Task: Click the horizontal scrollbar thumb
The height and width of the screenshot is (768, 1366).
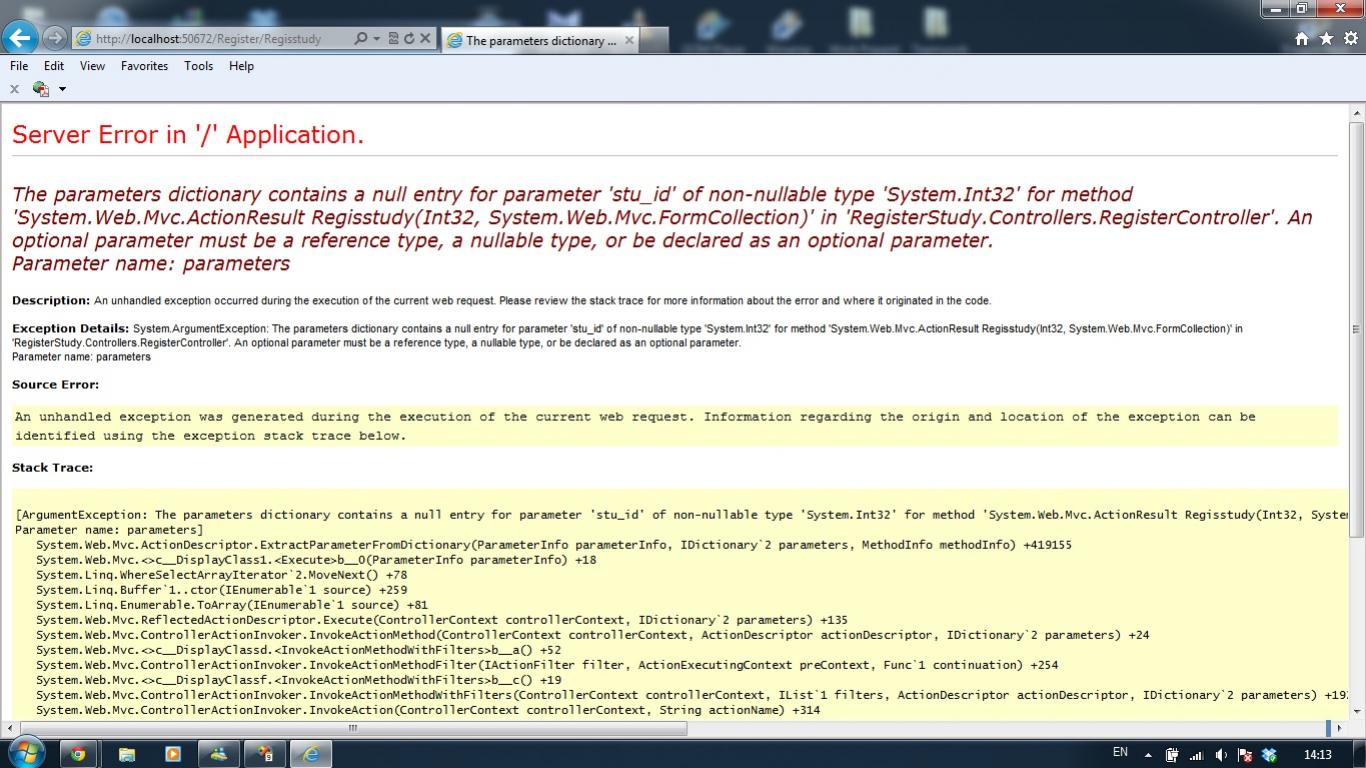Action: point(353,728)
